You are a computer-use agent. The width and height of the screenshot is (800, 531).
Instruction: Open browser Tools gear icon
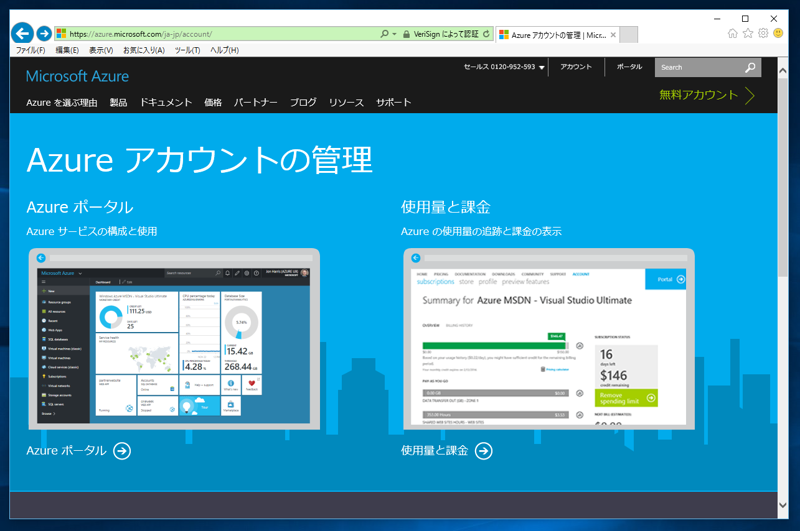point(763,33)
